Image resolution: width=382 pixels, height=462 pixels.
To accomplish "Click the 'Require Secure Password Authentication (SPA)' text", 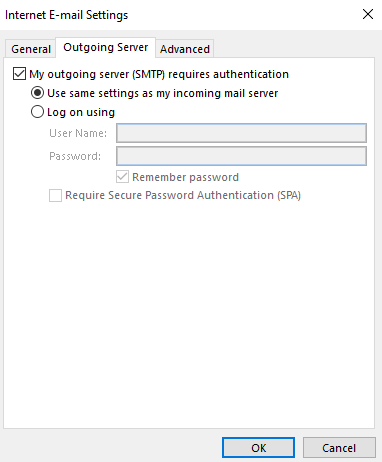I will [x=183, y=195].
